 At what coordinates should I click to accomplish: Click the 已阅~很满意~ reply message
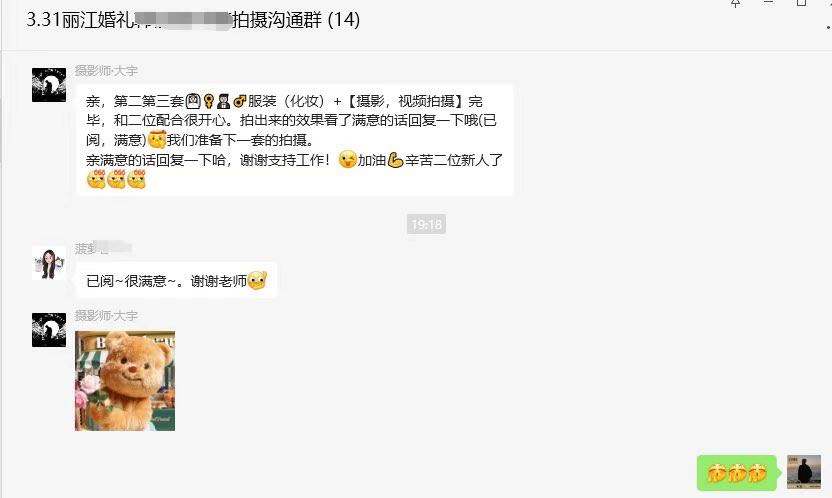point(176,281)
